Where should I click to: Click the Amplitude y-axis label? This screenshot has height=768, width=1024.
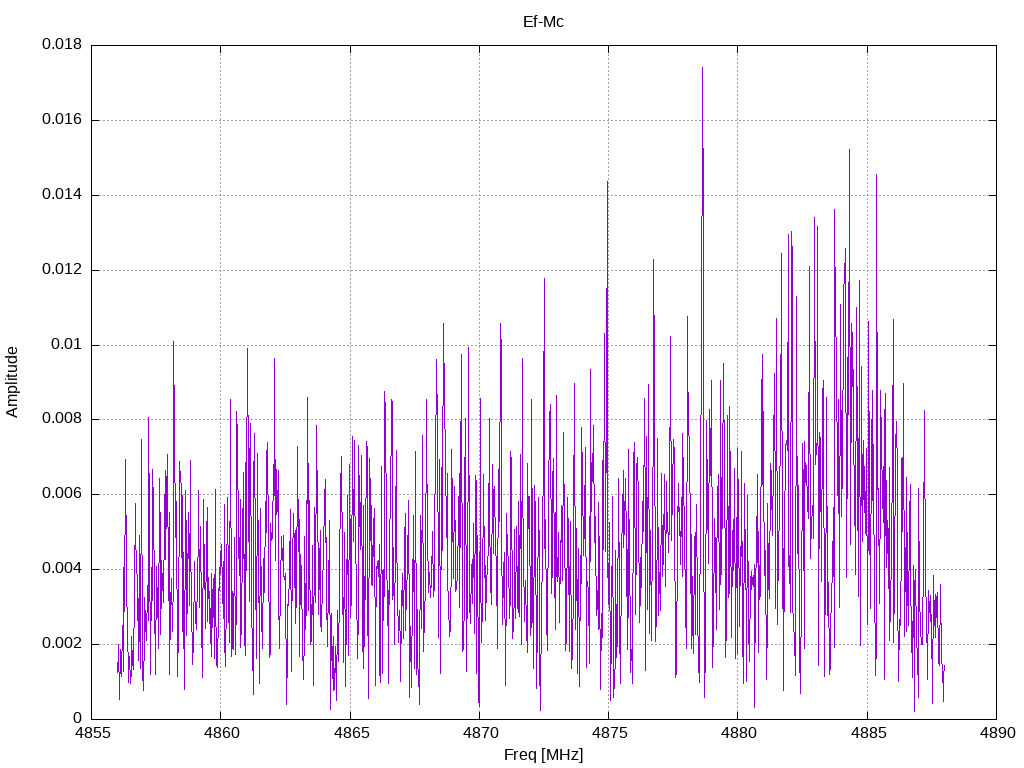coord(12,382)
